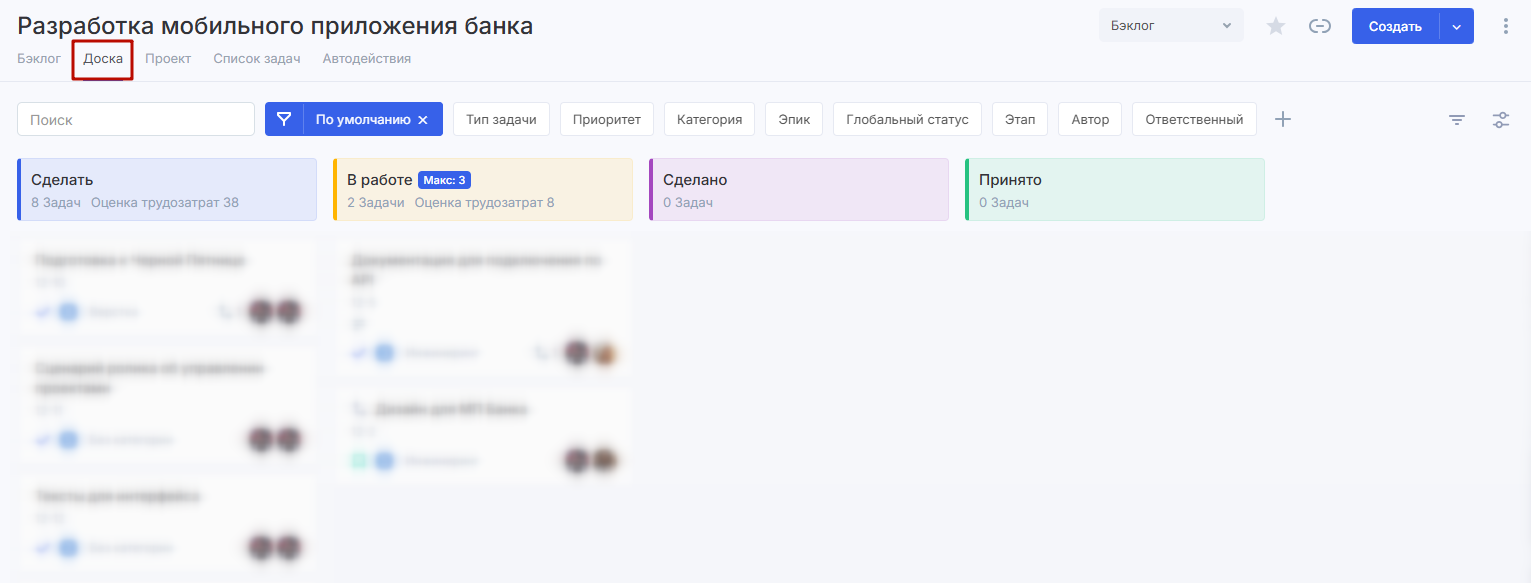This screenshot has height=583, width=1531.
Task: Open the three-dot more options menu
Action: [x=1506, y=27]
